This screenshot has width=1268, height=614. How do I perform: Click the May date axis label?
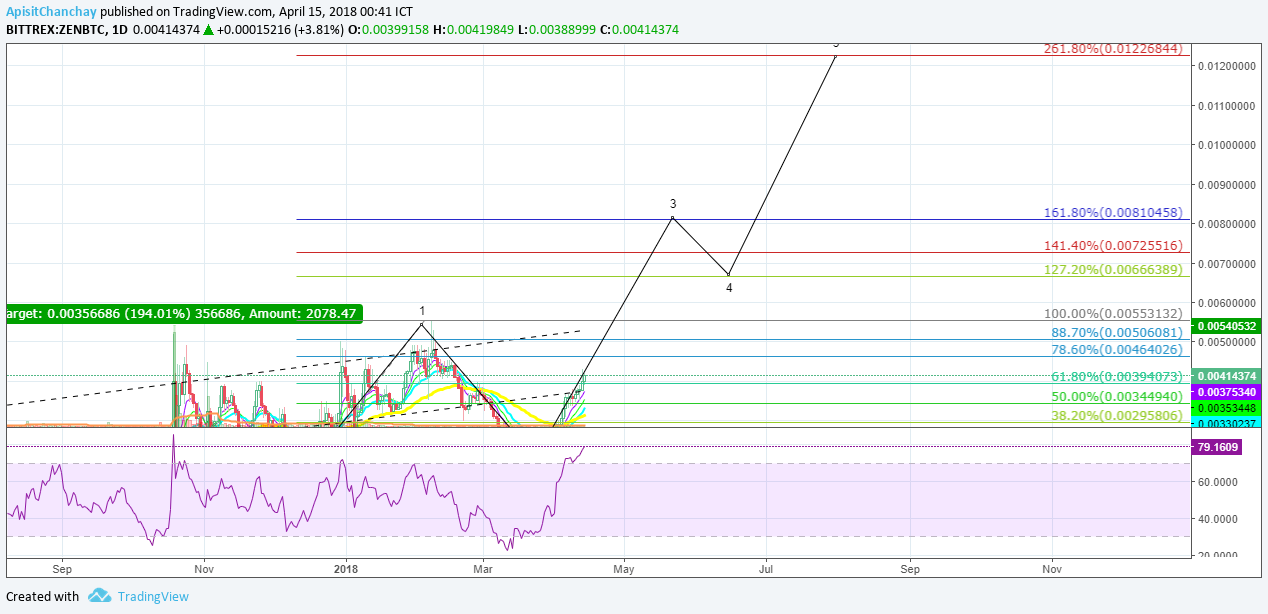point(623,568)
